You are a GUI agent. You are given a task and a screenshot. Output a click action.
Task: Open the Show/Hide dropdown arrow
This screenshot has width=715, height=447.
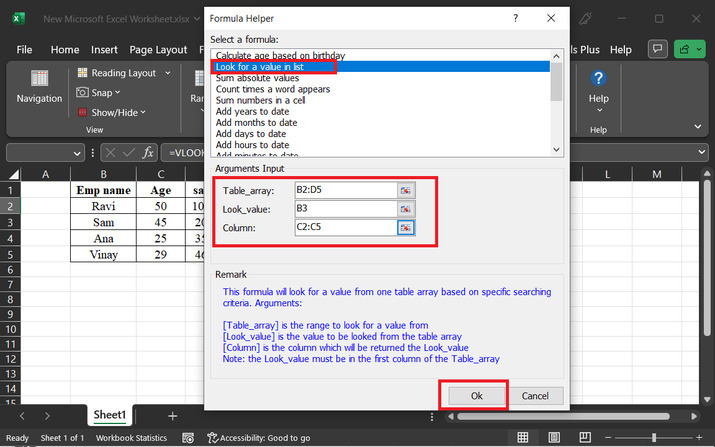click(143, 112)
